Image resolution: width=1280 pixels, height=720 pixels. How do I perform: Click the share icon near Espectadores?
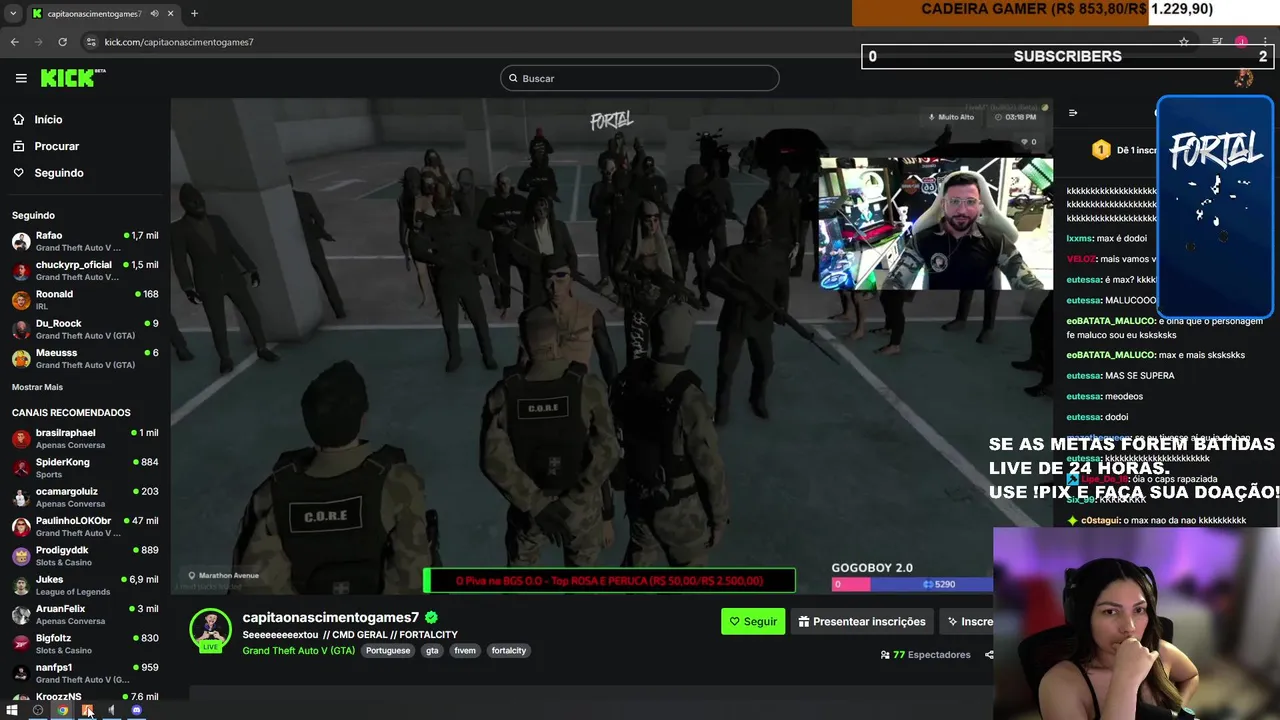pyautogui.click(x=989, y=655)
